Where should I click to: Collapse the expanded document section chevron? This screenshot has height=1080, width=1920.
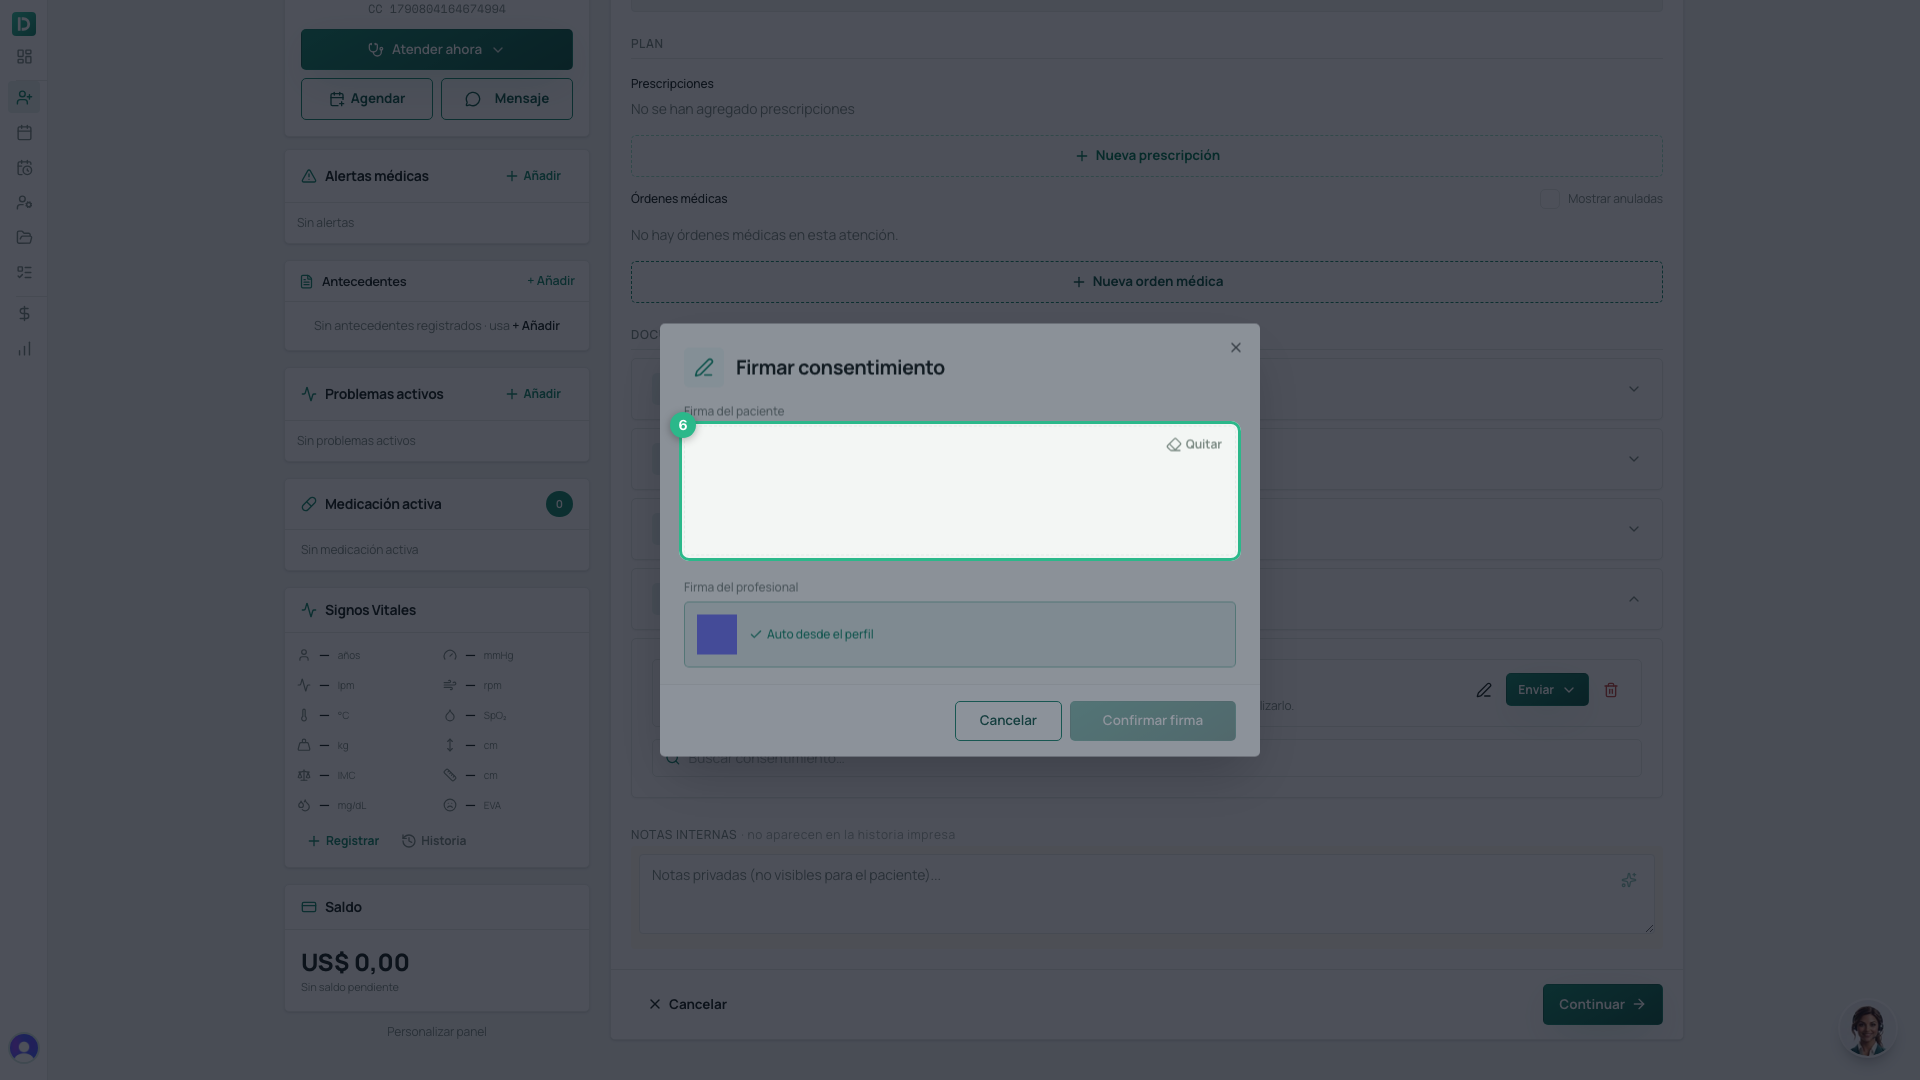click(1634, 600)
